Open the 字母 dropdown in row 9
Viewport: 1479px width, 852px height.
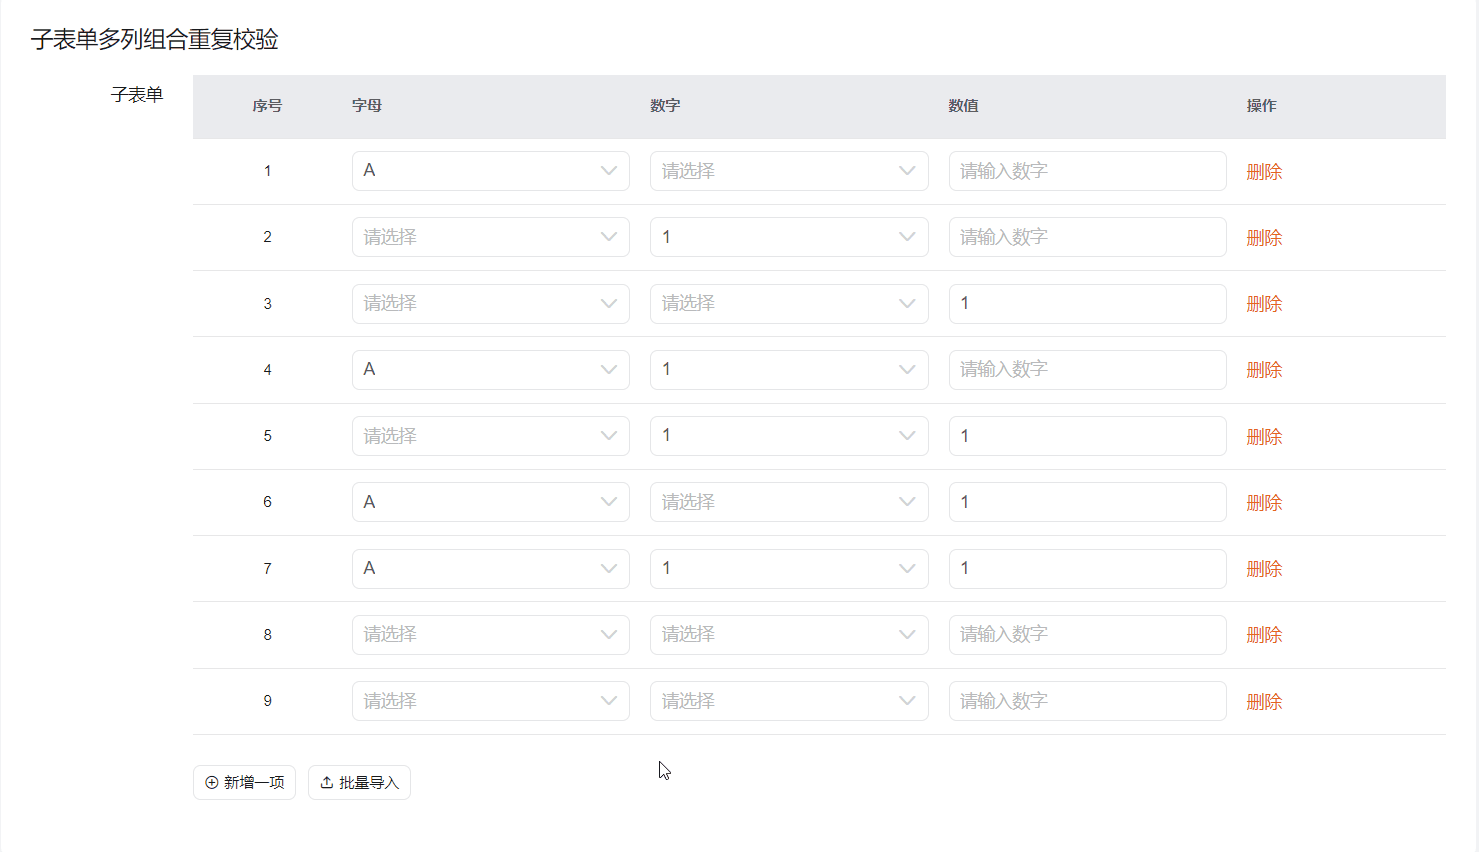(491, 701)
